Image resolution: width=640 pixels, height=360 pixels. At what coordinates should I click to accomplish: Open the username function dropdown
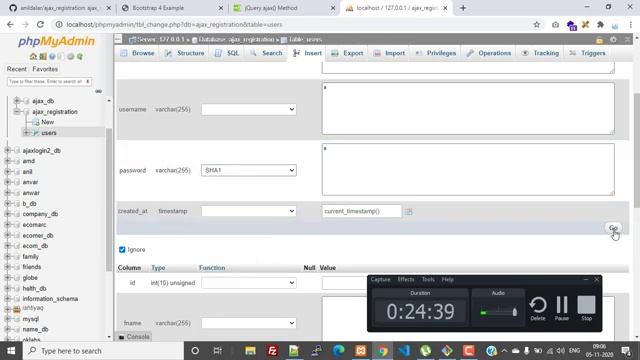(x=249, y=109)
